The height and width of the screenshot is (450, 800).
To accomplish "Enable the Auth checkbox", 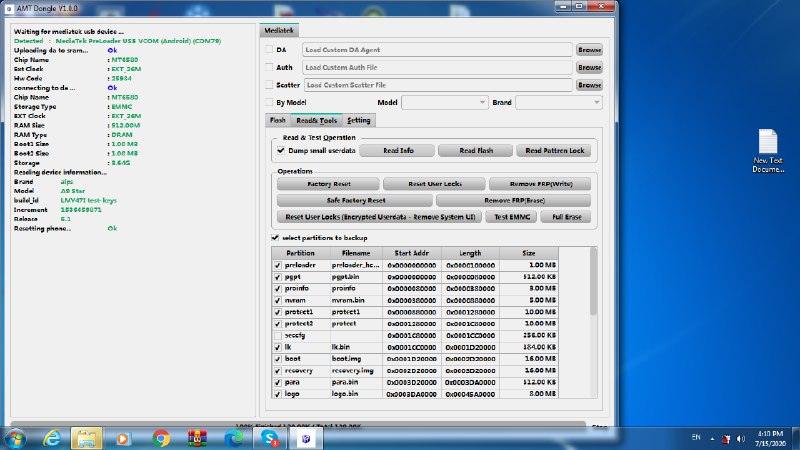I will [x=269, y=67].
